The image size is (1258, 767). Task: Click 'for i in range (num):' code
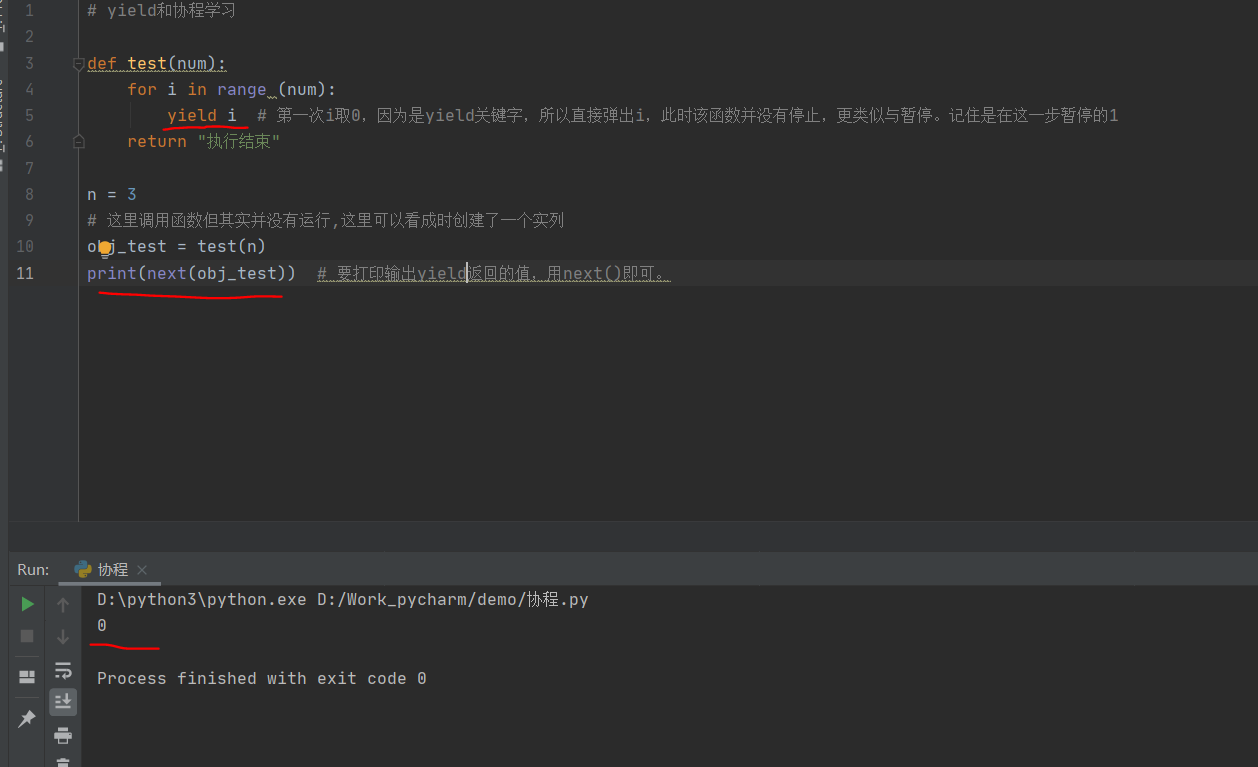click(x=232, y=89)
